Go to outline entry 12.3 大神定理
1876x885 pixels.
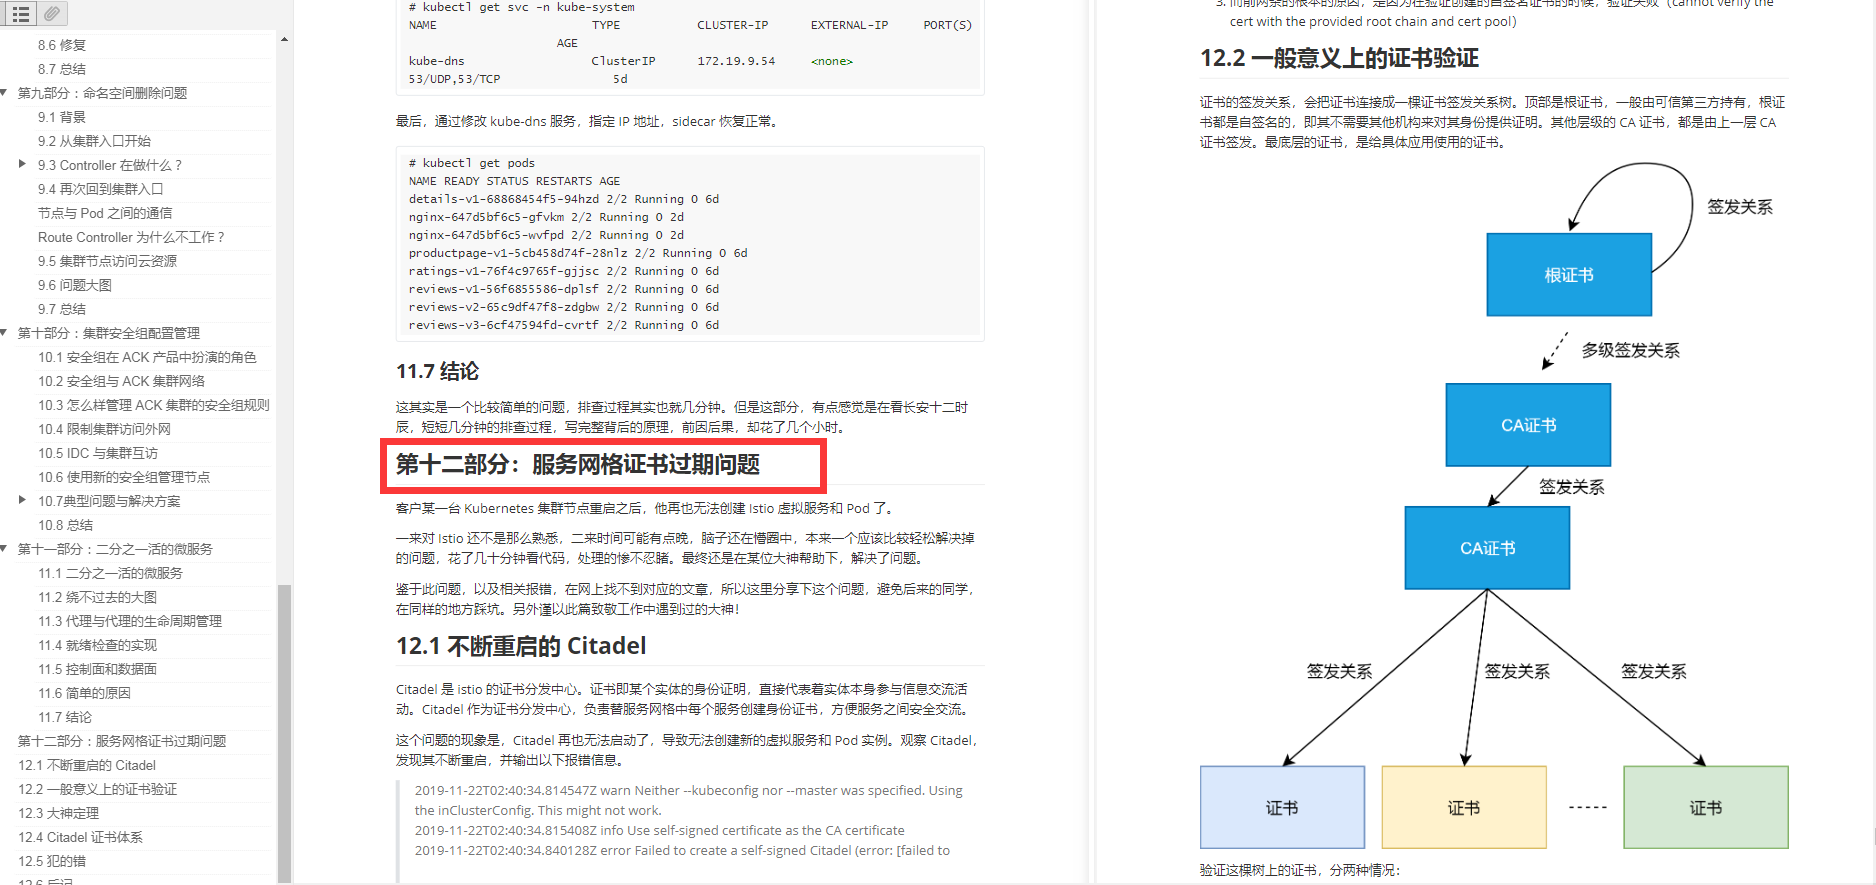(x=59, y=813)
